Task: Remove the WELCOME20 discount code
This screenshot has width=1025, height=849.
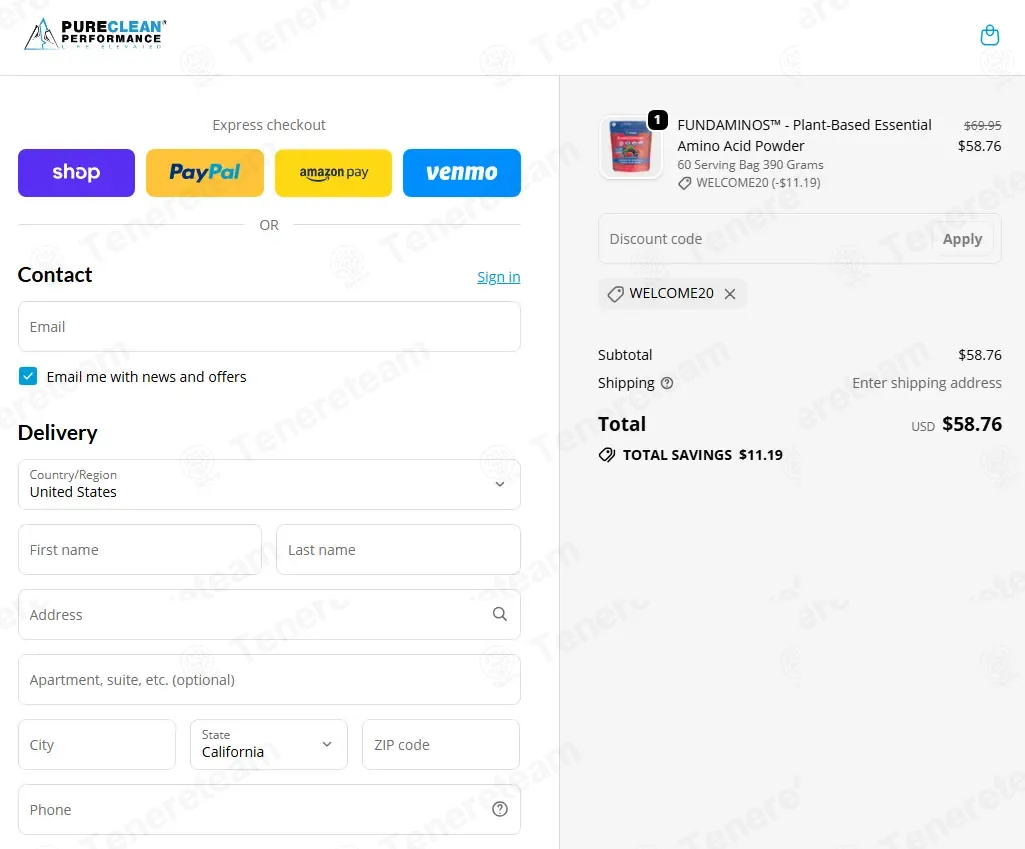Action: (730, 294)
